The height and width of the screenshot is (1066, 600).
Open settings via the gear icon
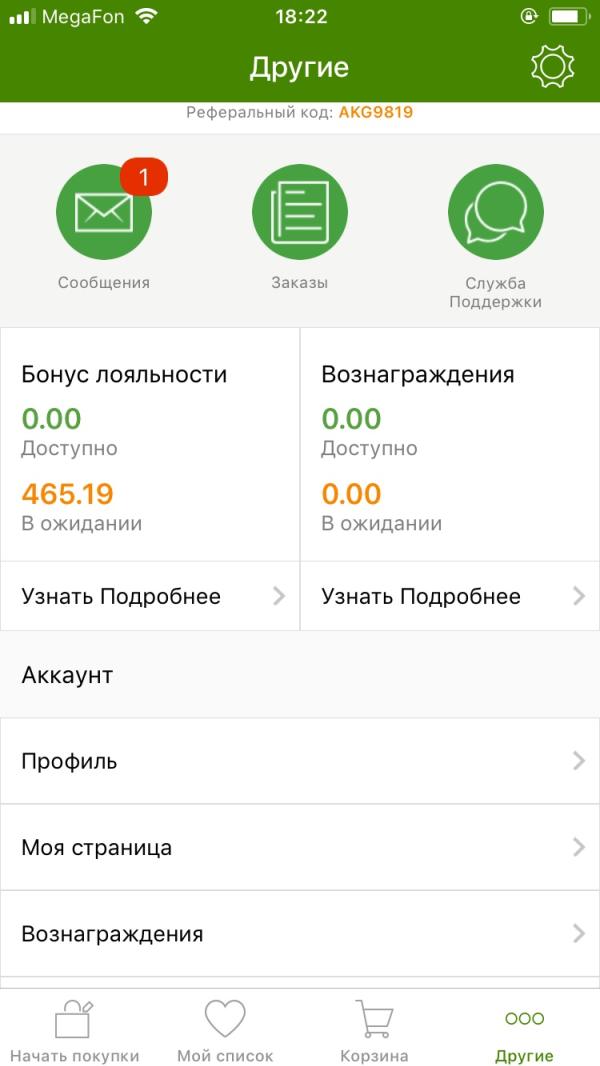(552, 66)
